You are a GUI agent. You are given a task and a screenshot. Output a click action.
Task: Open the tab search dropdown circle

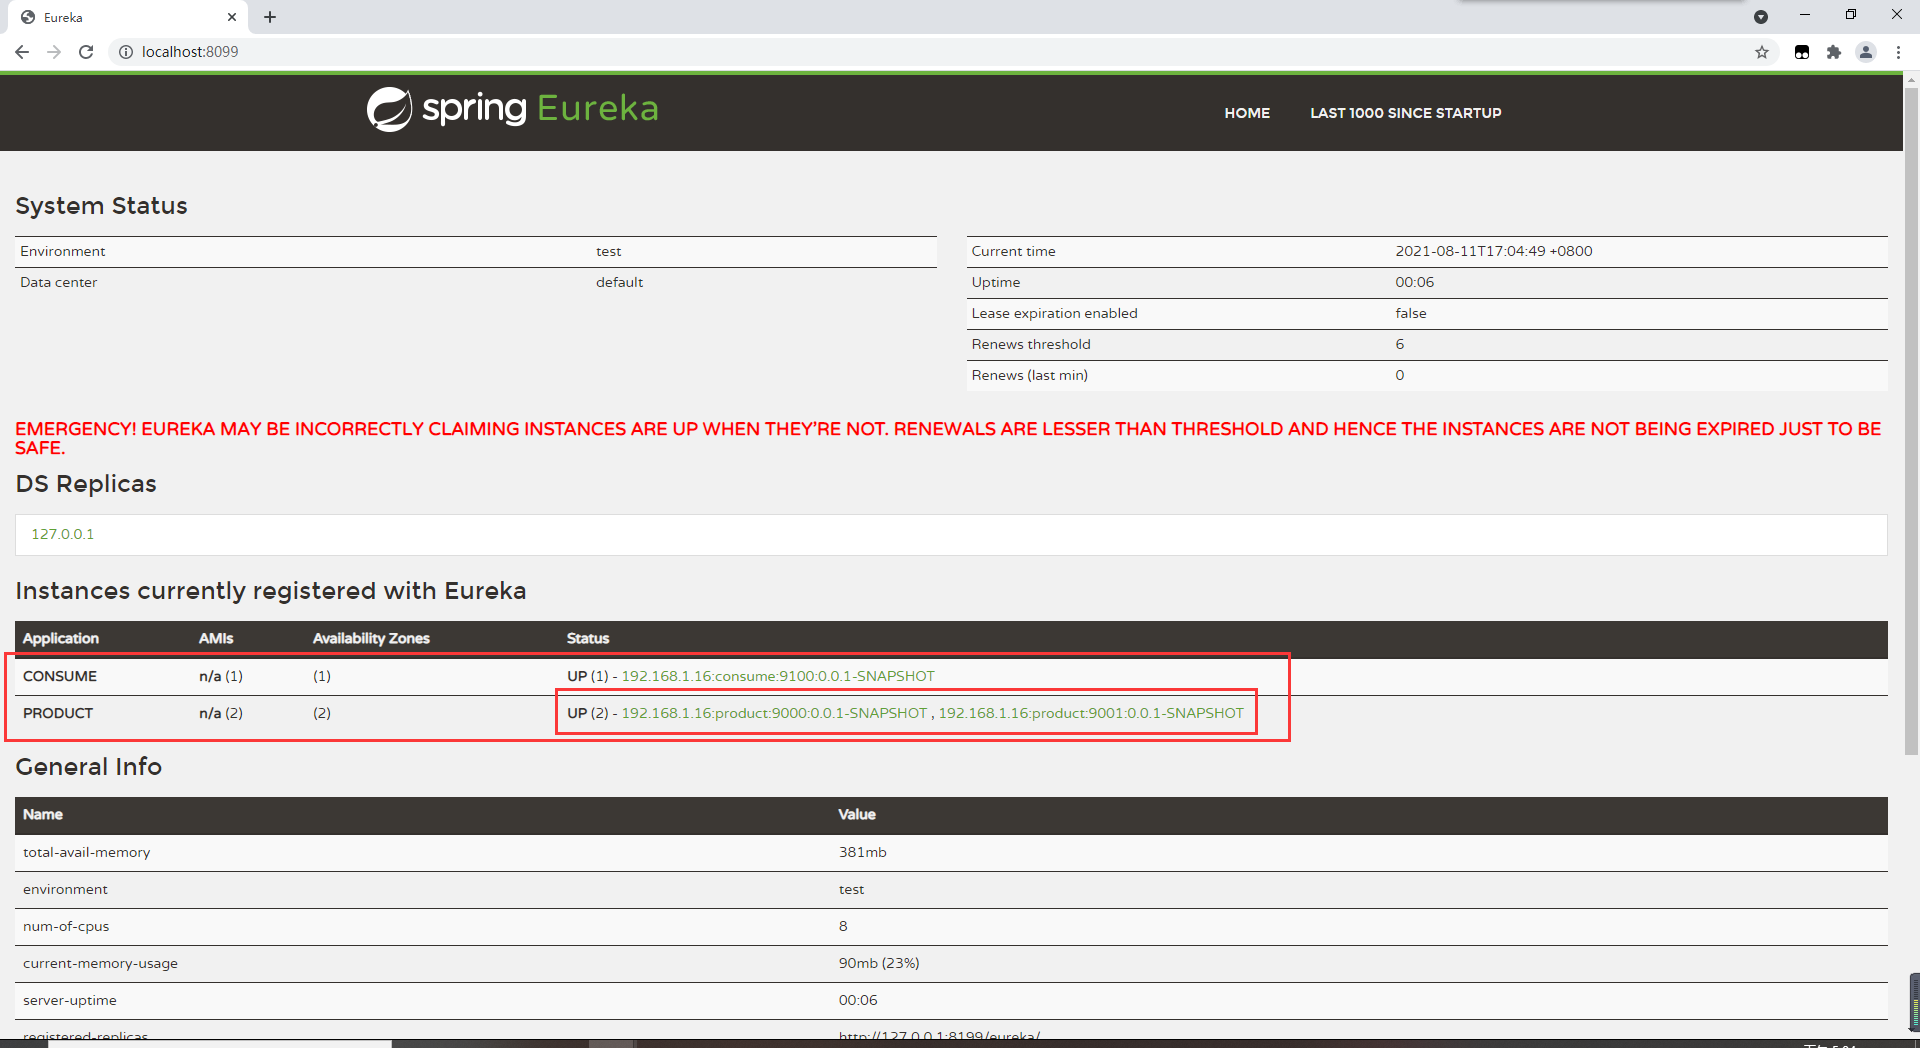tap(1761, 17)
